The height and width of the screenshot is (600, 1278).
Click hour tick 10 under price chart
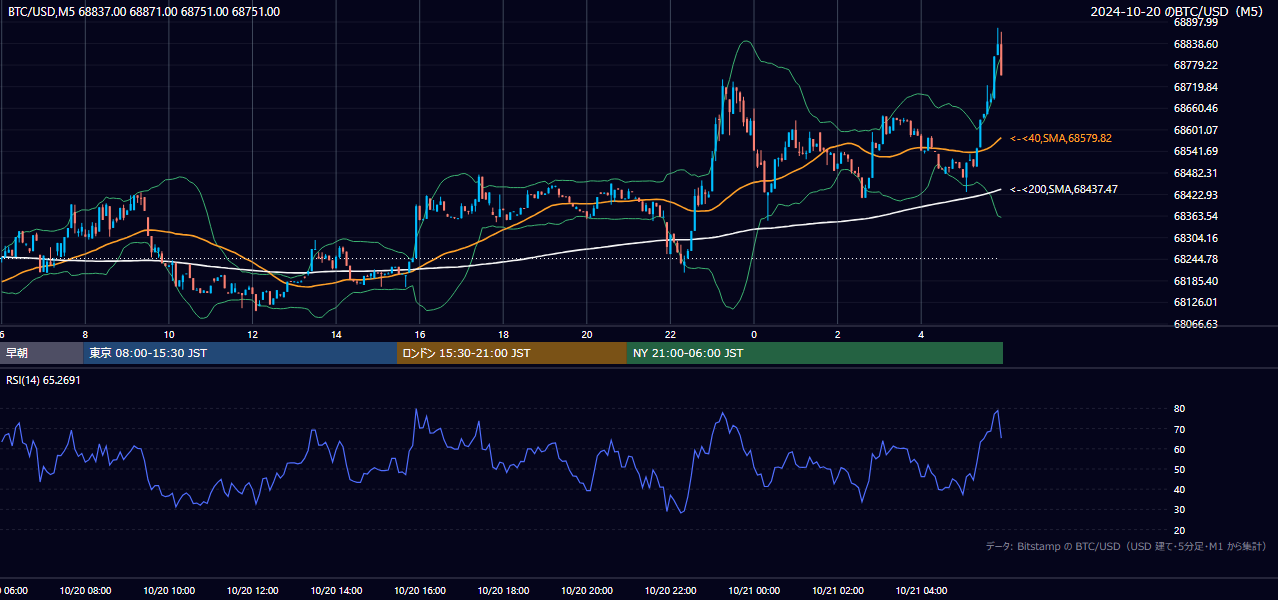click(169, 334)
